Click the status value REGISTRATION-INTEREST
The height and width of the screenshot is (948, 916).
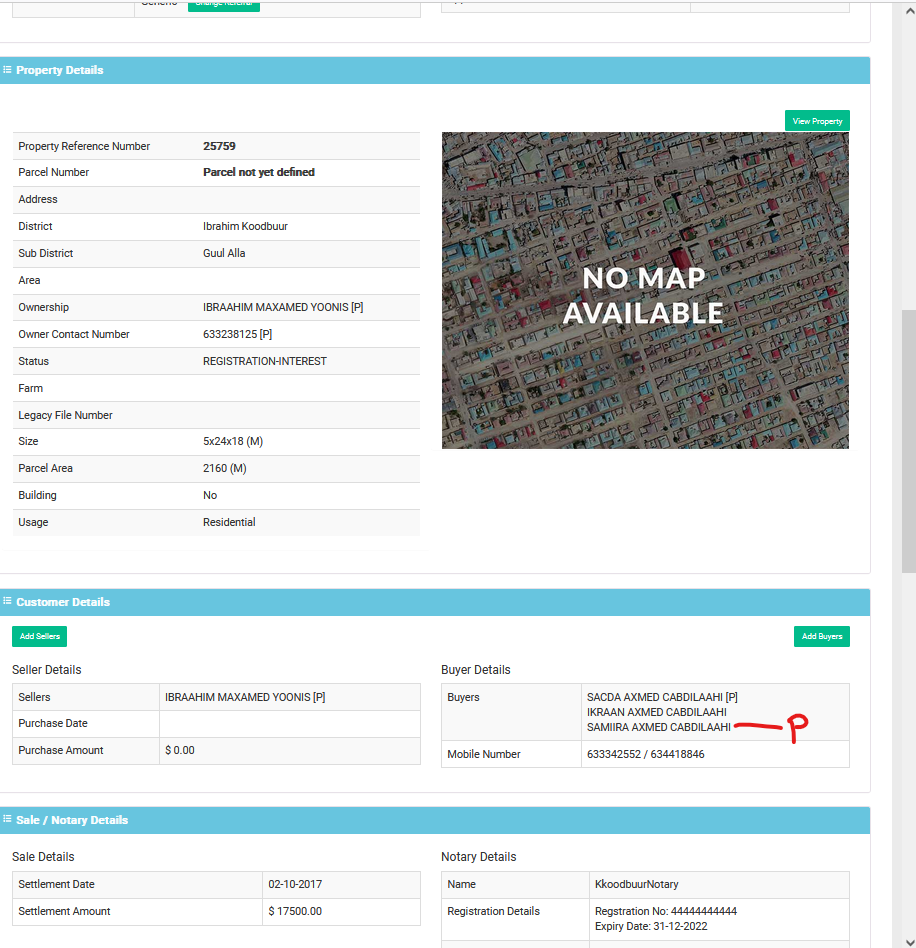pyautogui.click(x=264, y=362)
